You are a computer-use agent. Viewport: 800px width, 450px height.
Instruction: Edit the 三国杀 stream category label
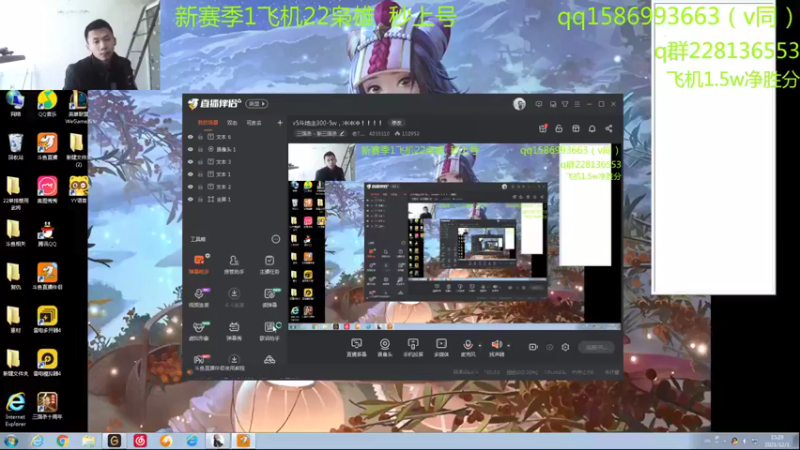point(320,134)
